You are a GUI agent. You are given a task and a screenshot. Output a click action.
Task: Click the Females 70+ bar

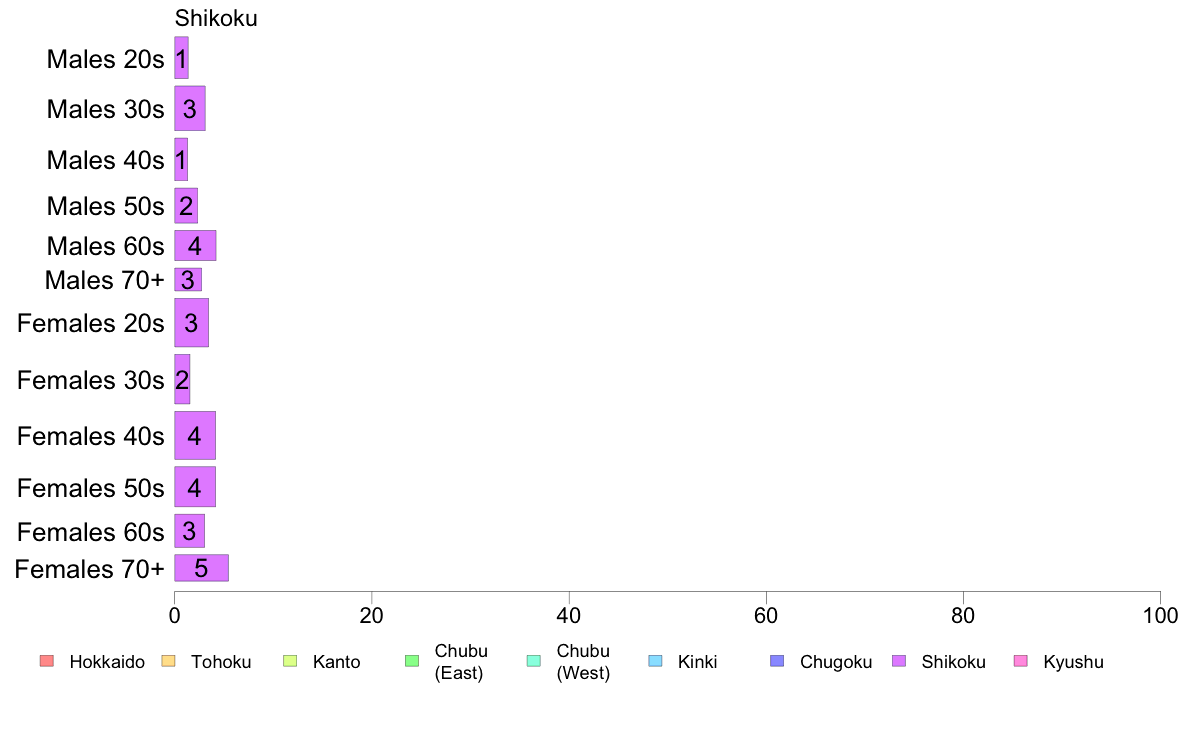(x=202, y=568)
